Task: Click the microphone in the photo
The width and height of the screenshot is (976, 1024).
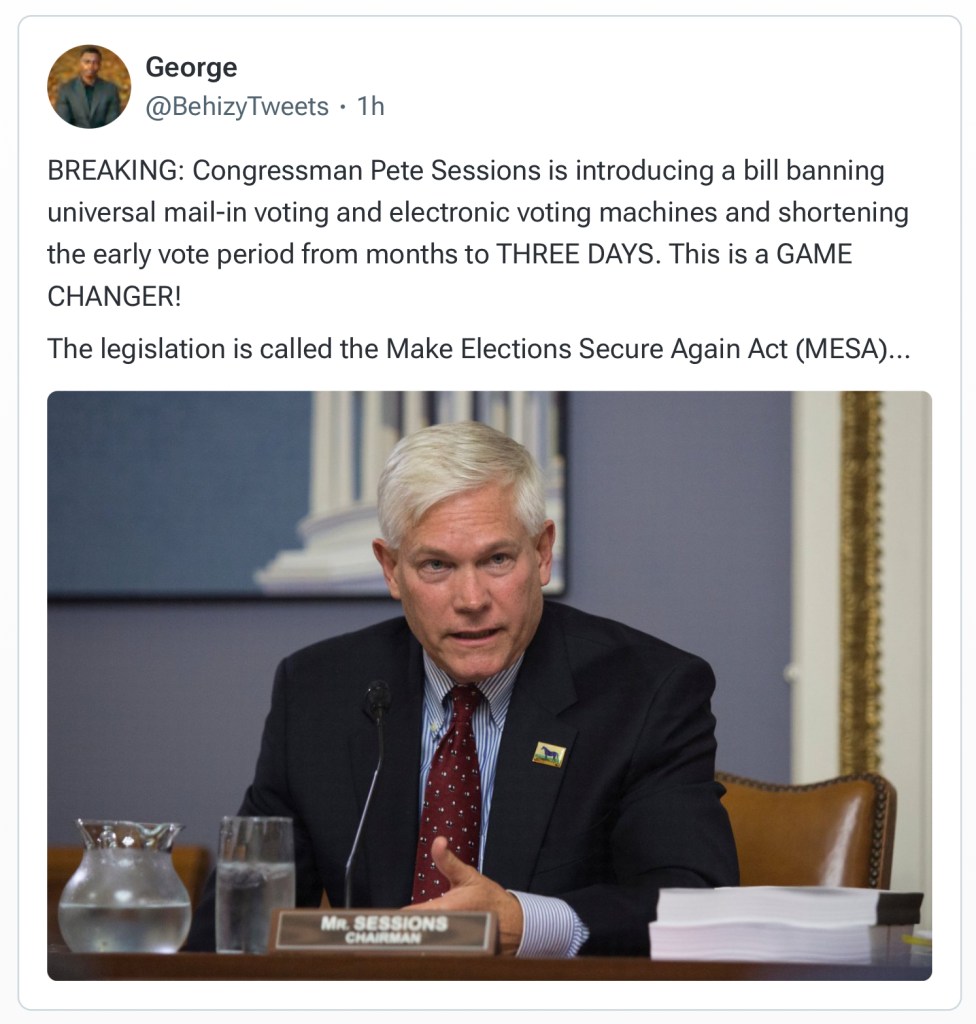Action: tap(377, 700)
